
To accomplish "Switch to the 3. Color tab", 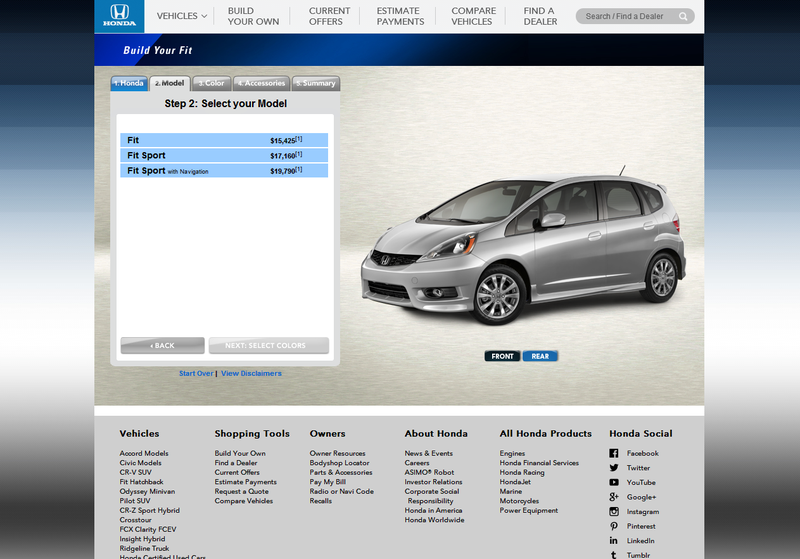I will (x=212, y=83).
